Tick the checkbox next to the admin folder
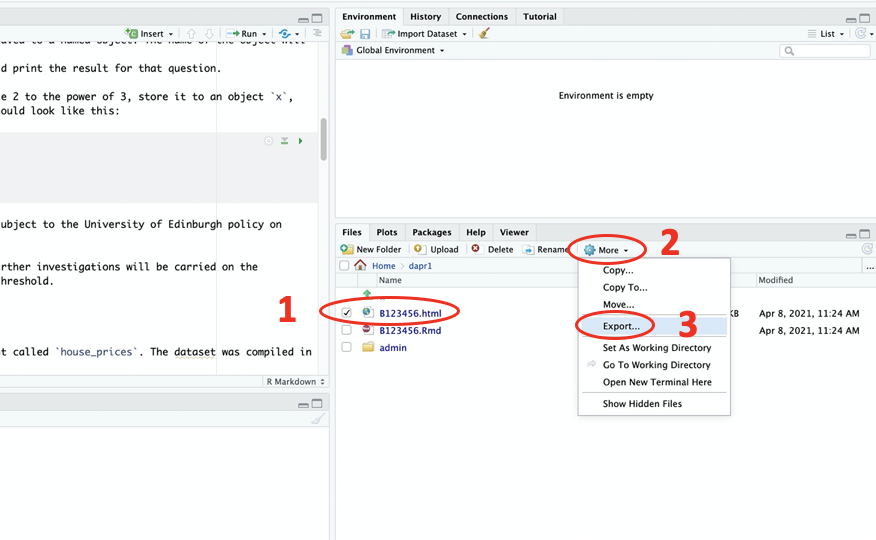The width and height of the screenshot is (876, 540). click(x=346, y=347)
